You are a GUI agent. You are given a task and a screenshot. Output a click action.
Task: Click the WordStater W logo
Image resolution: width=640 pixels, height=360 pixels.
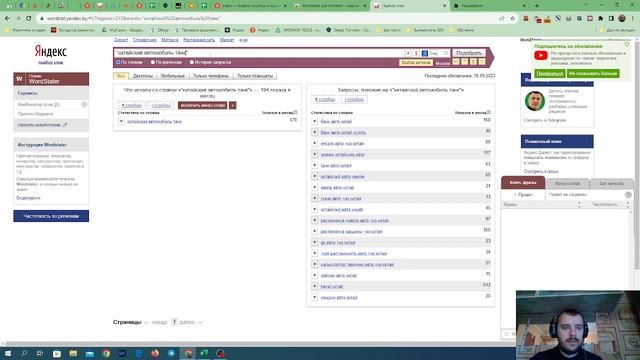point(19,79)
